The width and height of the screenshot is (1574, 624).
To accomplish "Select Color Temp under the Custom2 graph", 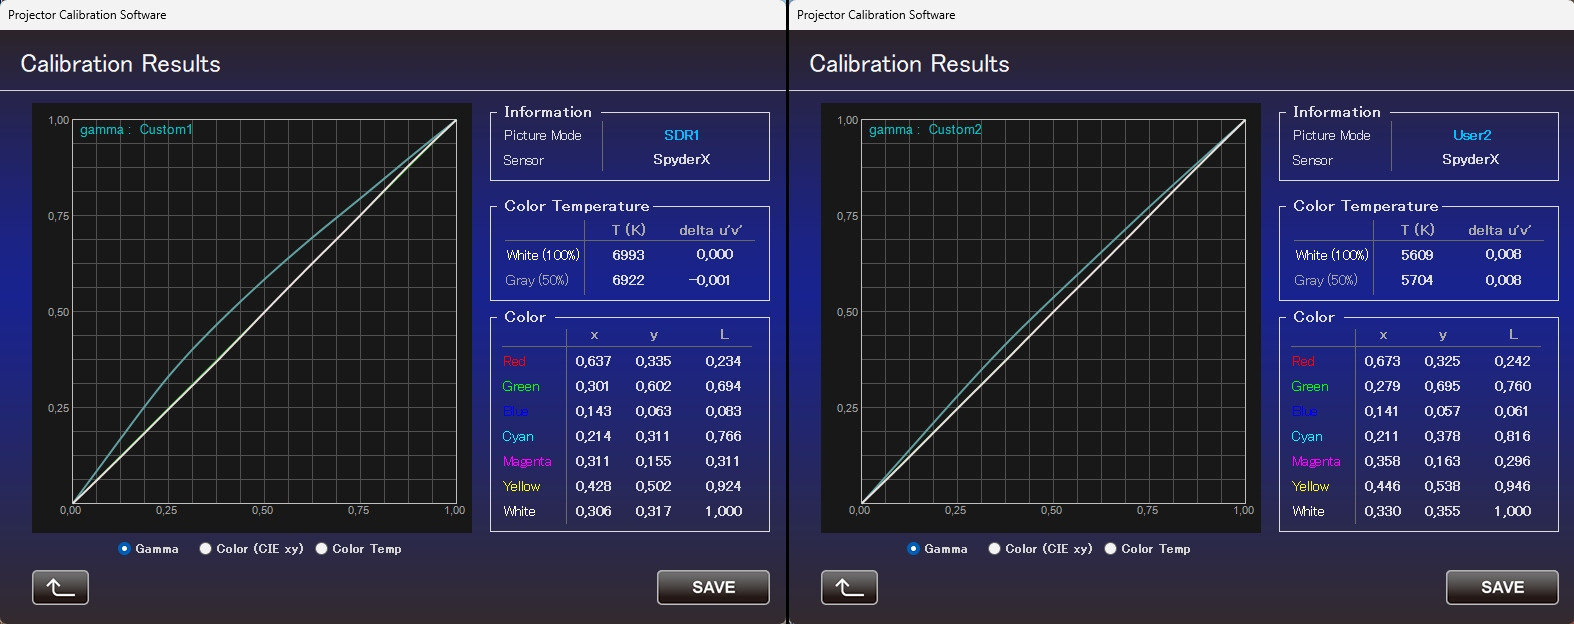I will pyautogui.click(x=1111, y=549).
